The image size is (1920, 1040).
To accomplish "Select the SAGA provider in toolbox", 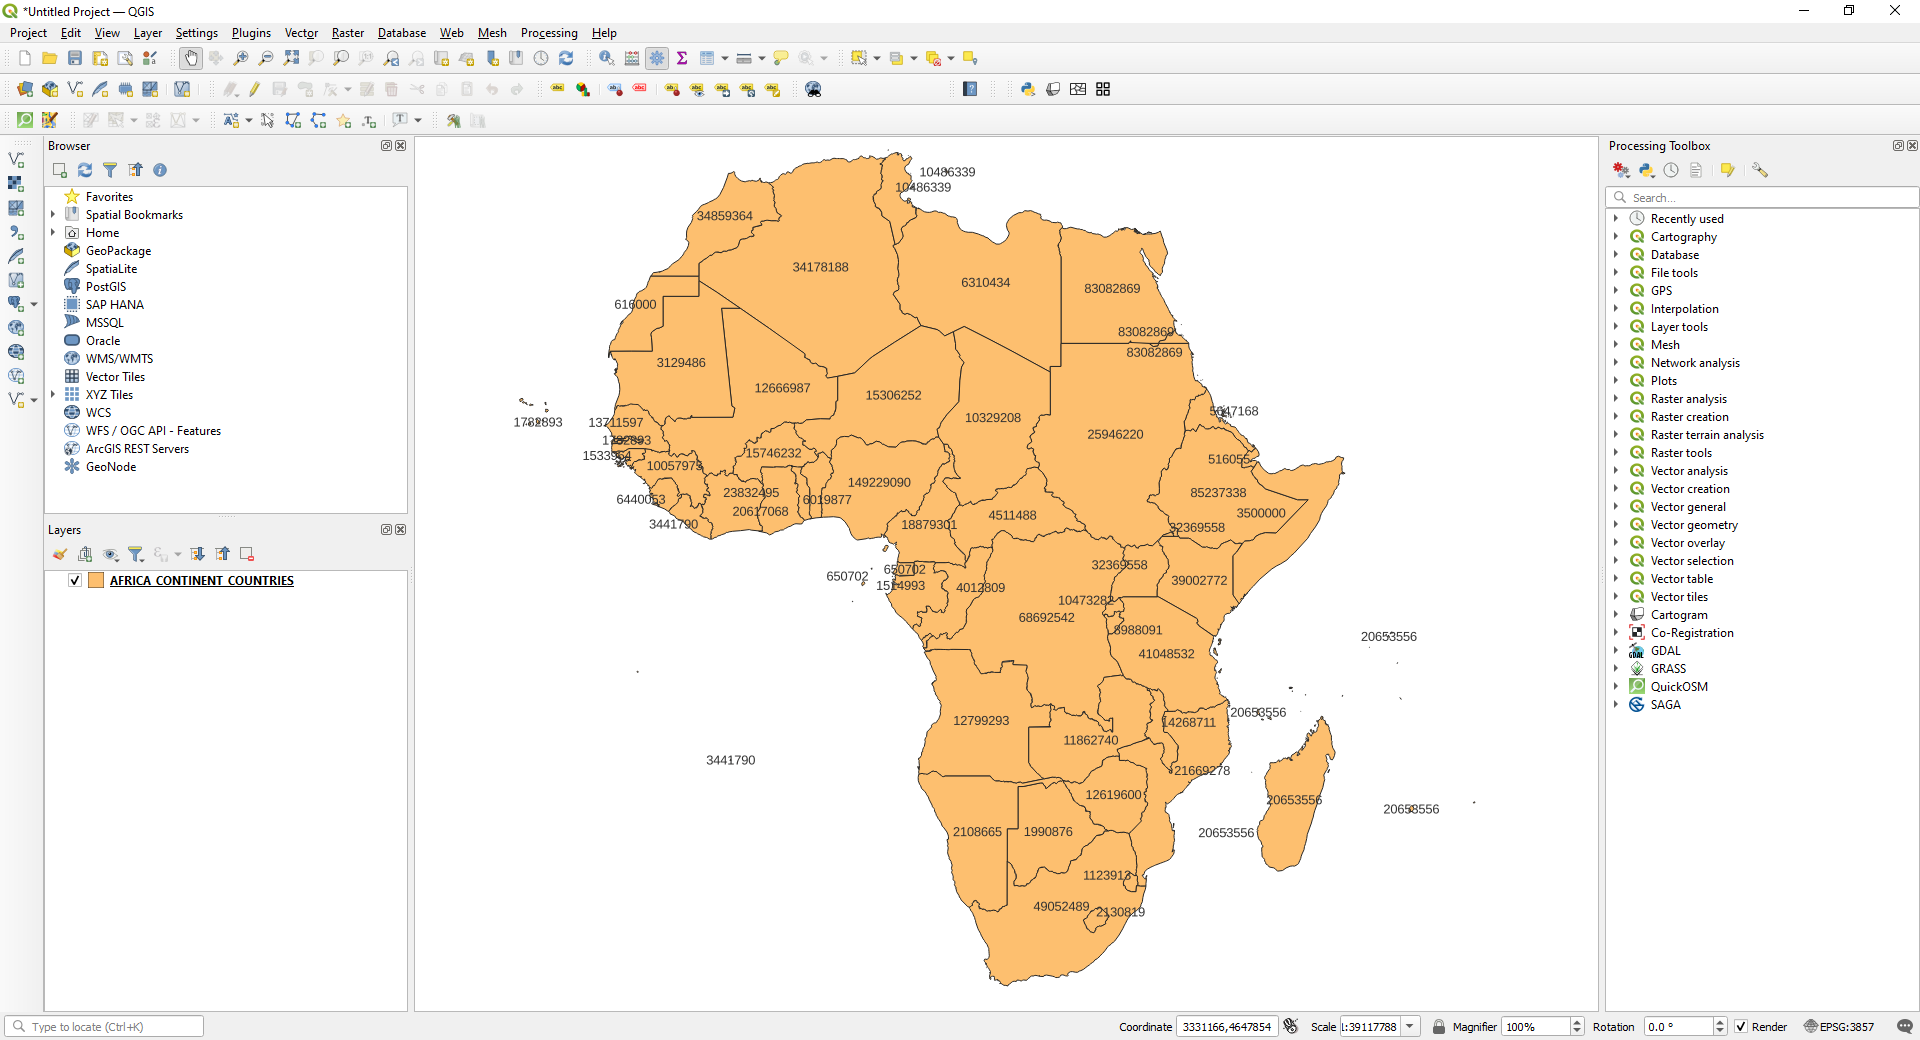I will [1665, 704].
